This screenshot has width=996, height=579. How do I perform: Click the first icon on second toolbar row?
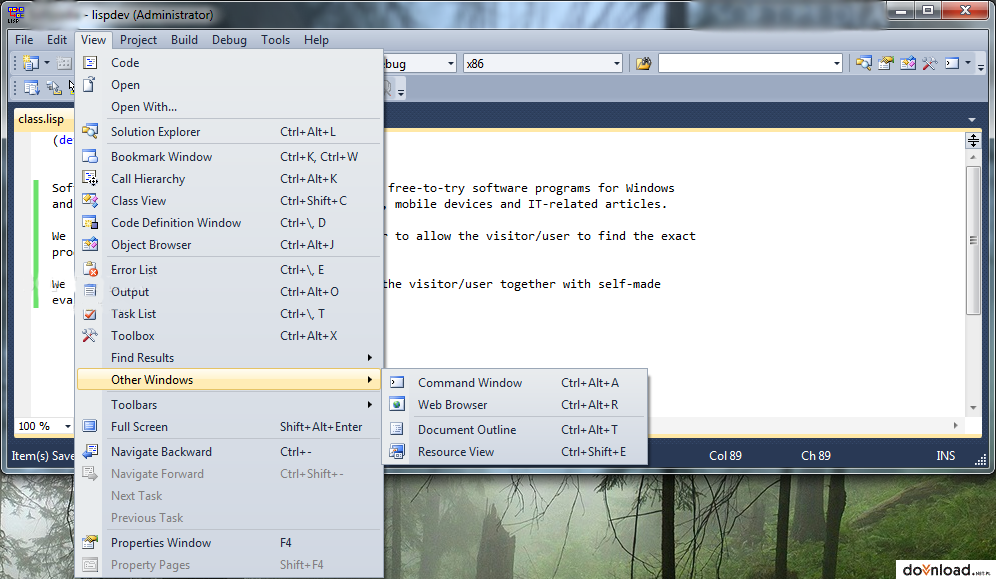[x=31, y=88]
